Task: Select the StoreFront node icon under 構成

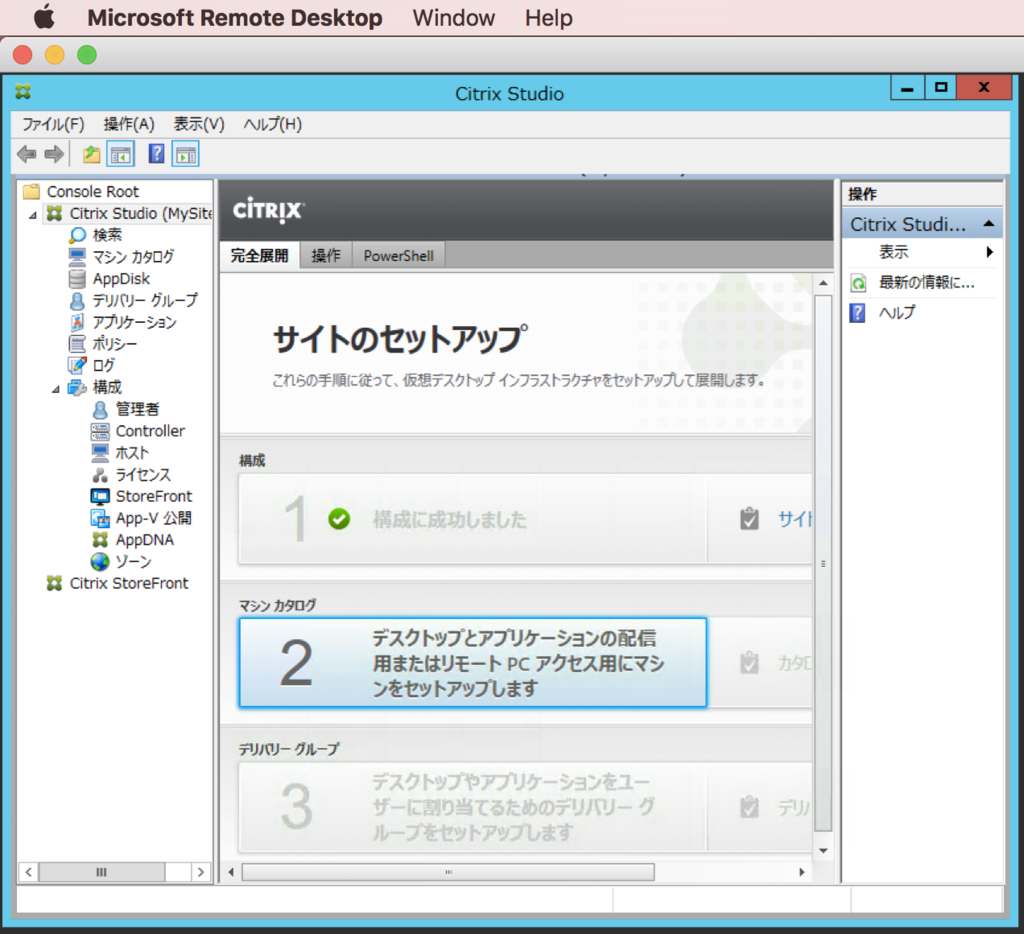Action: click(100, 496)
